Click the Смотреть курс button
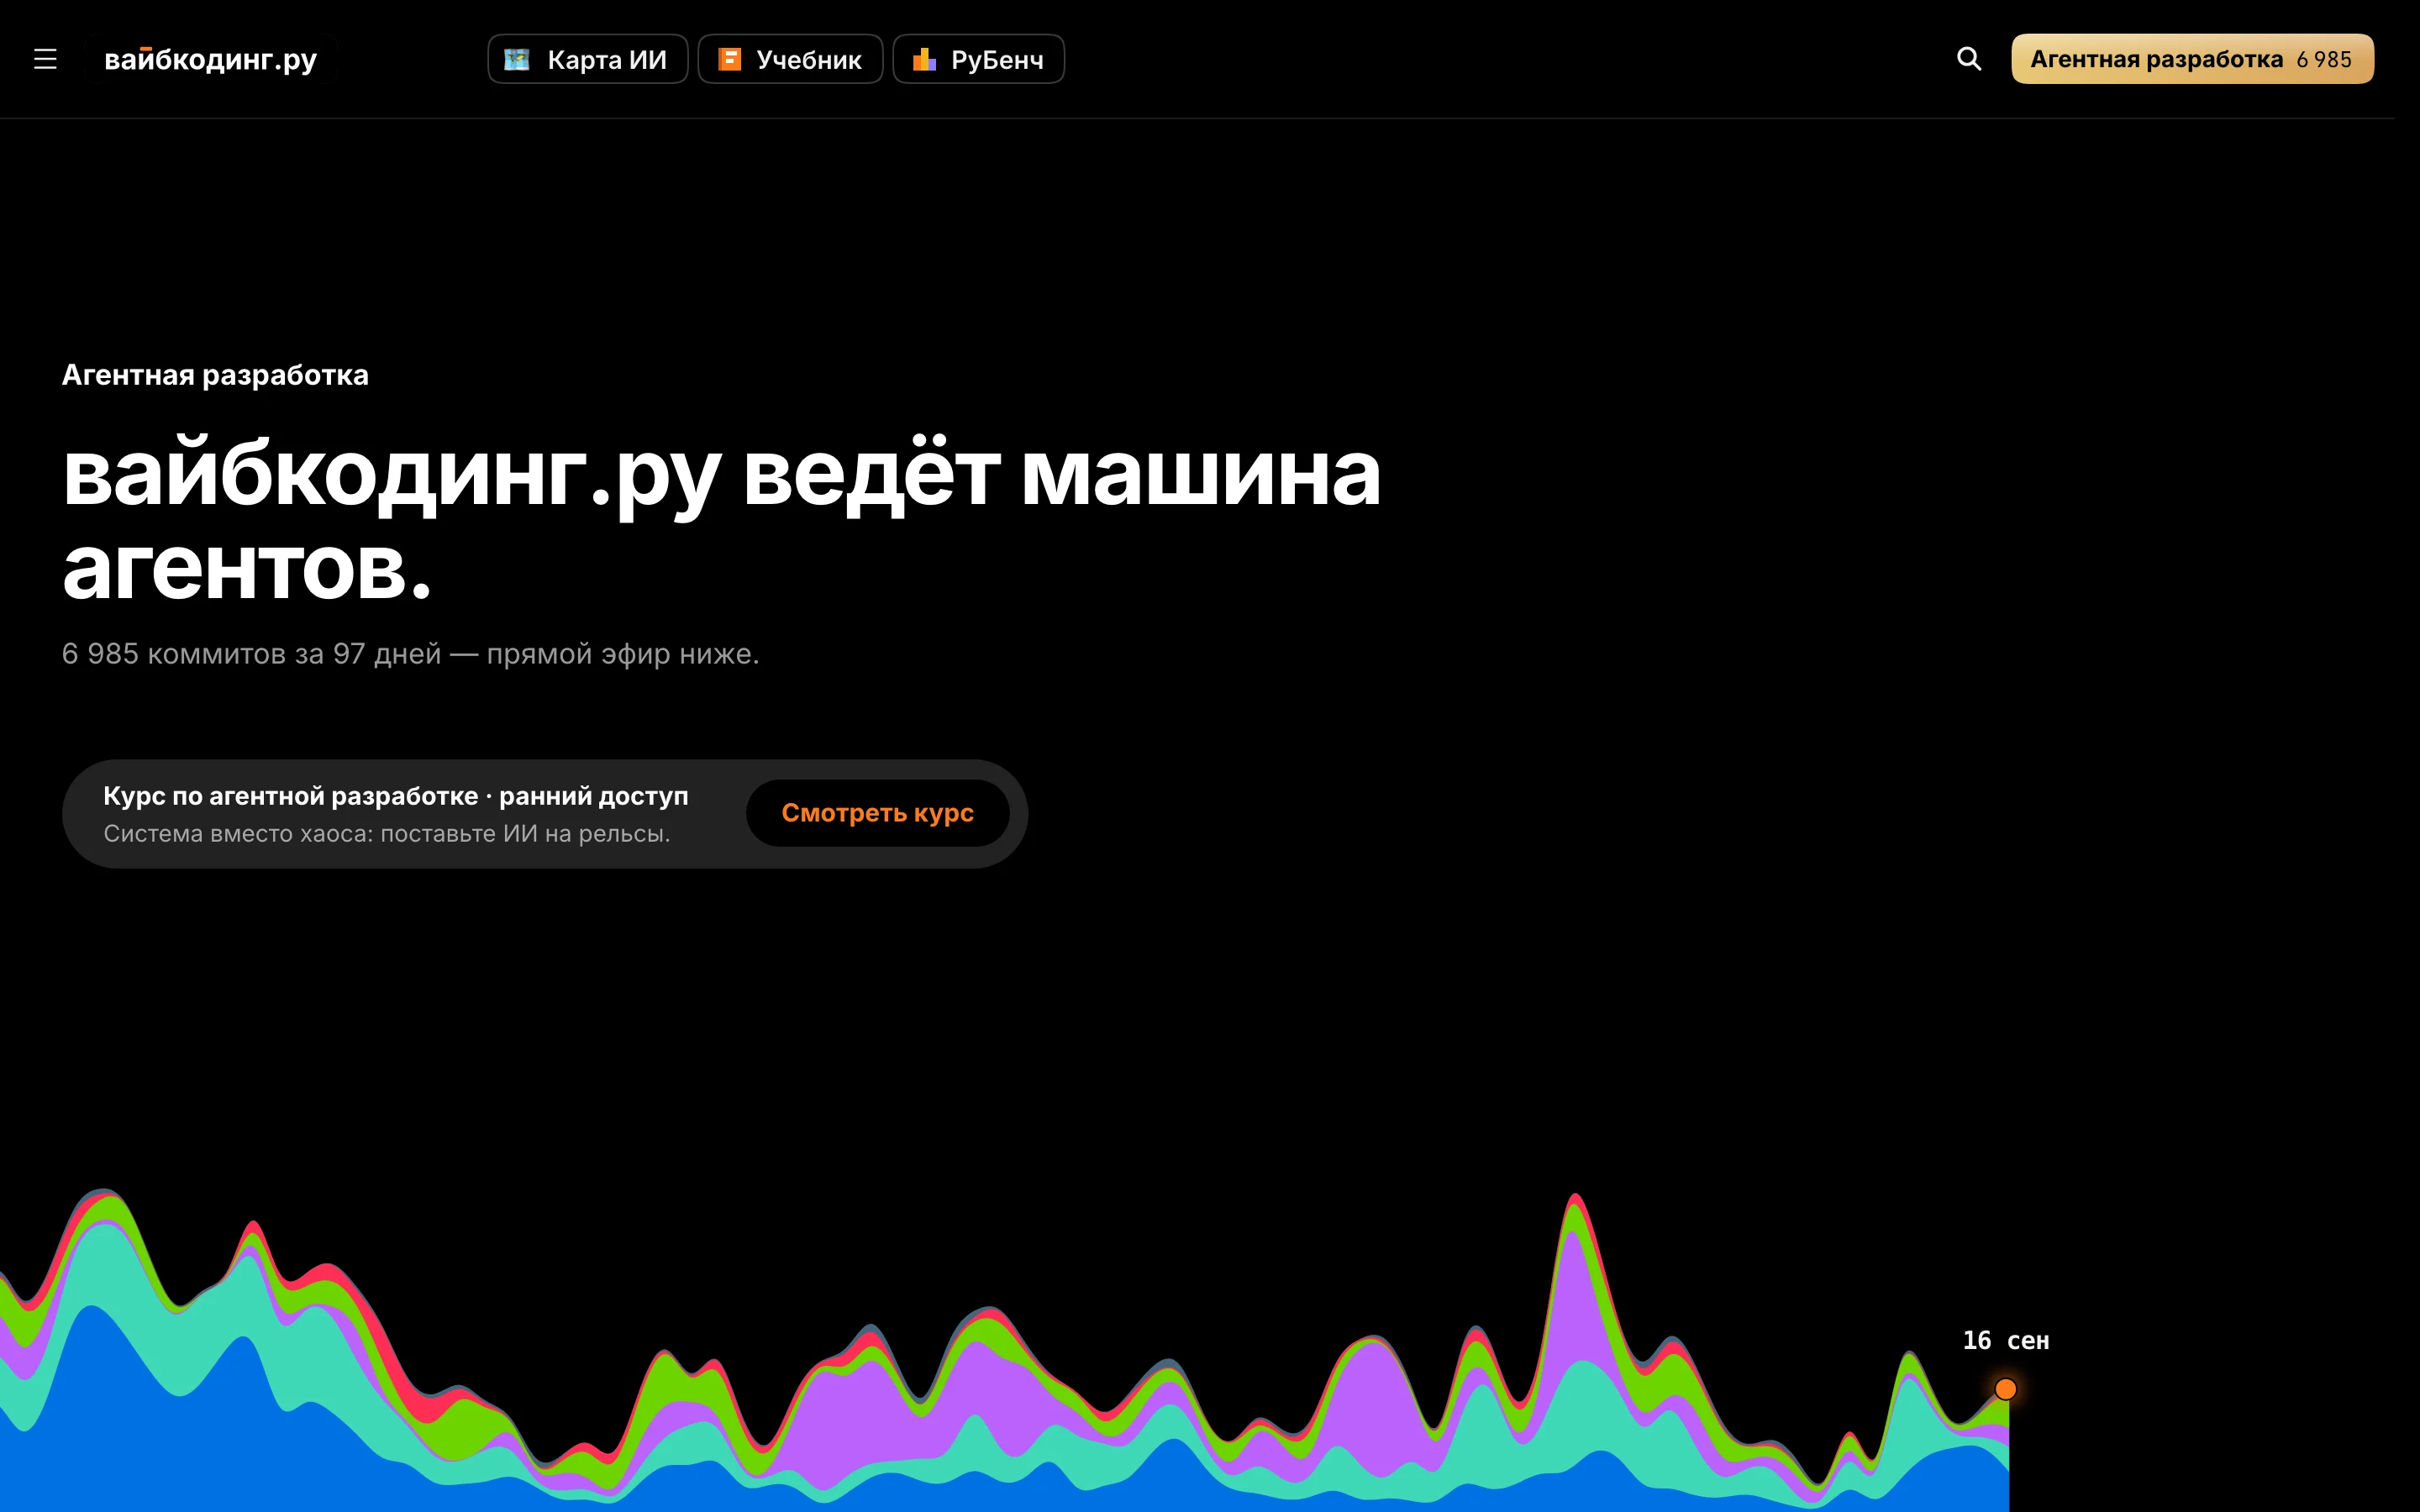This screenshot has width=2420, height=1512. pos(877,813)
